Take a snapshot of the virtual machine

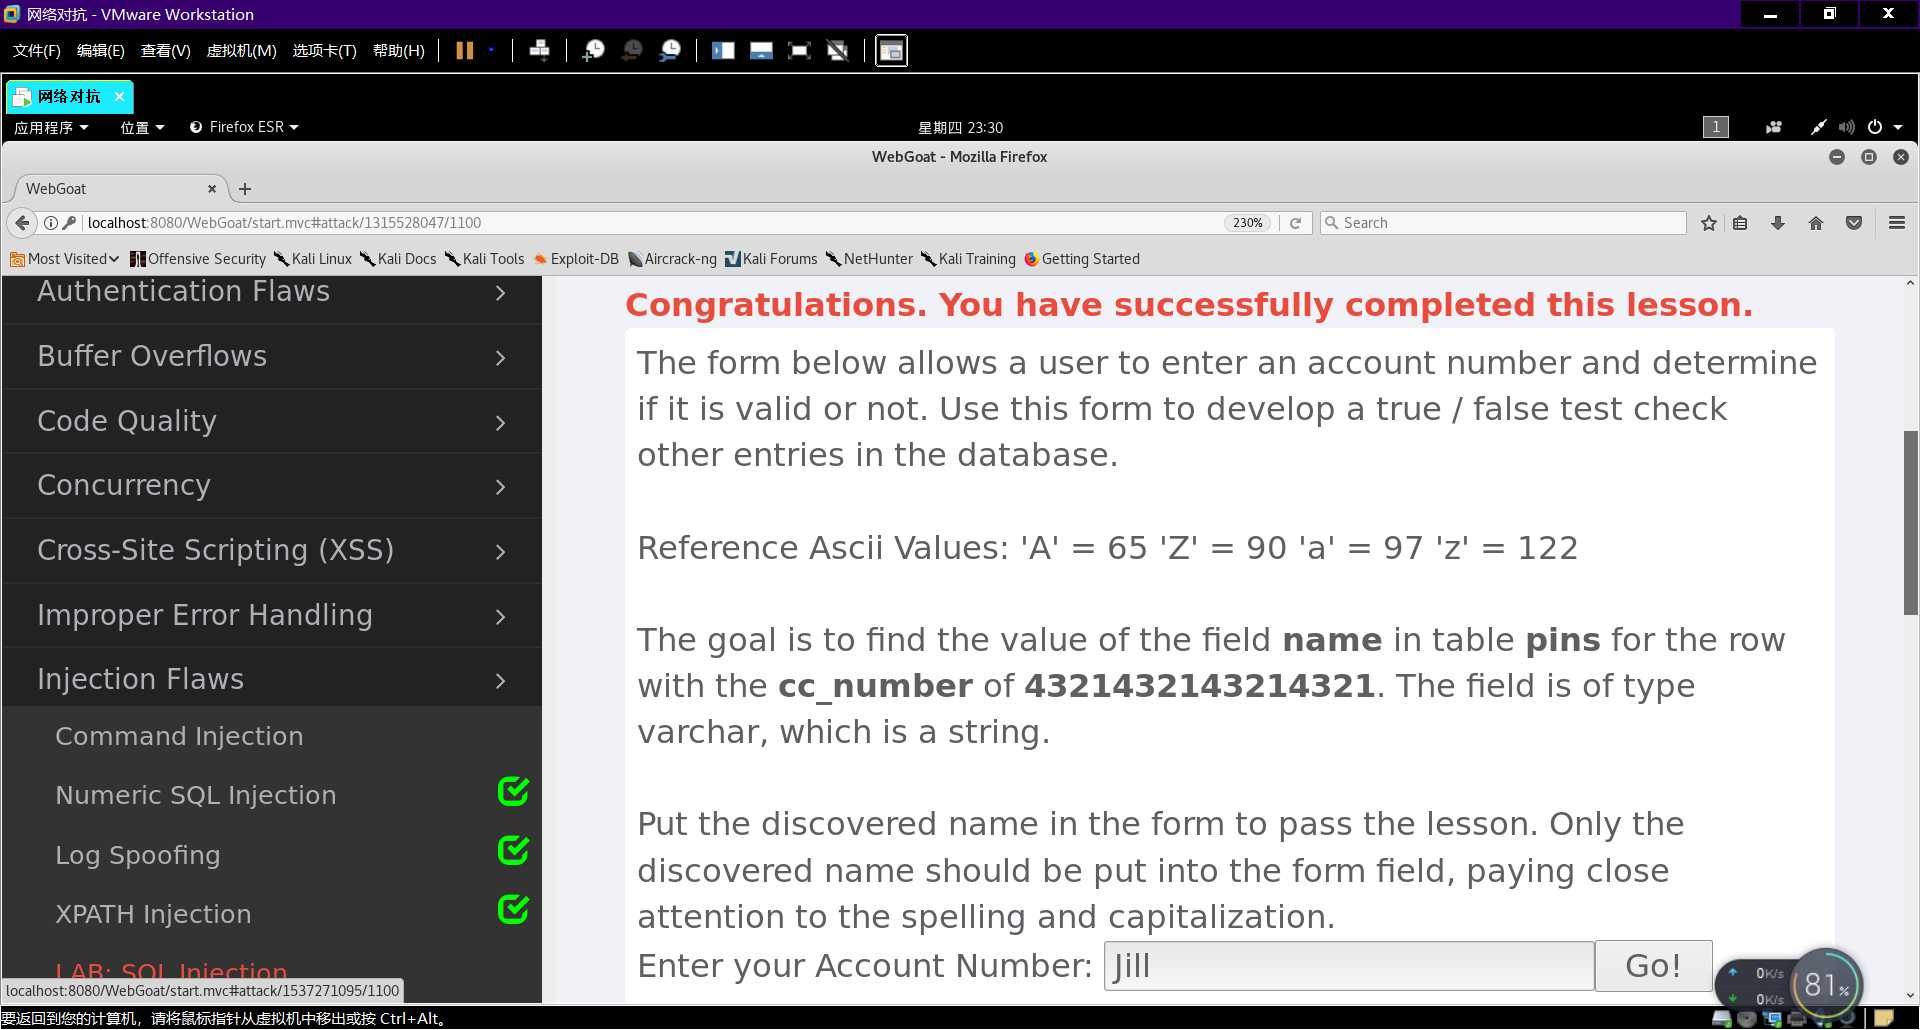(x=593, y=50)
